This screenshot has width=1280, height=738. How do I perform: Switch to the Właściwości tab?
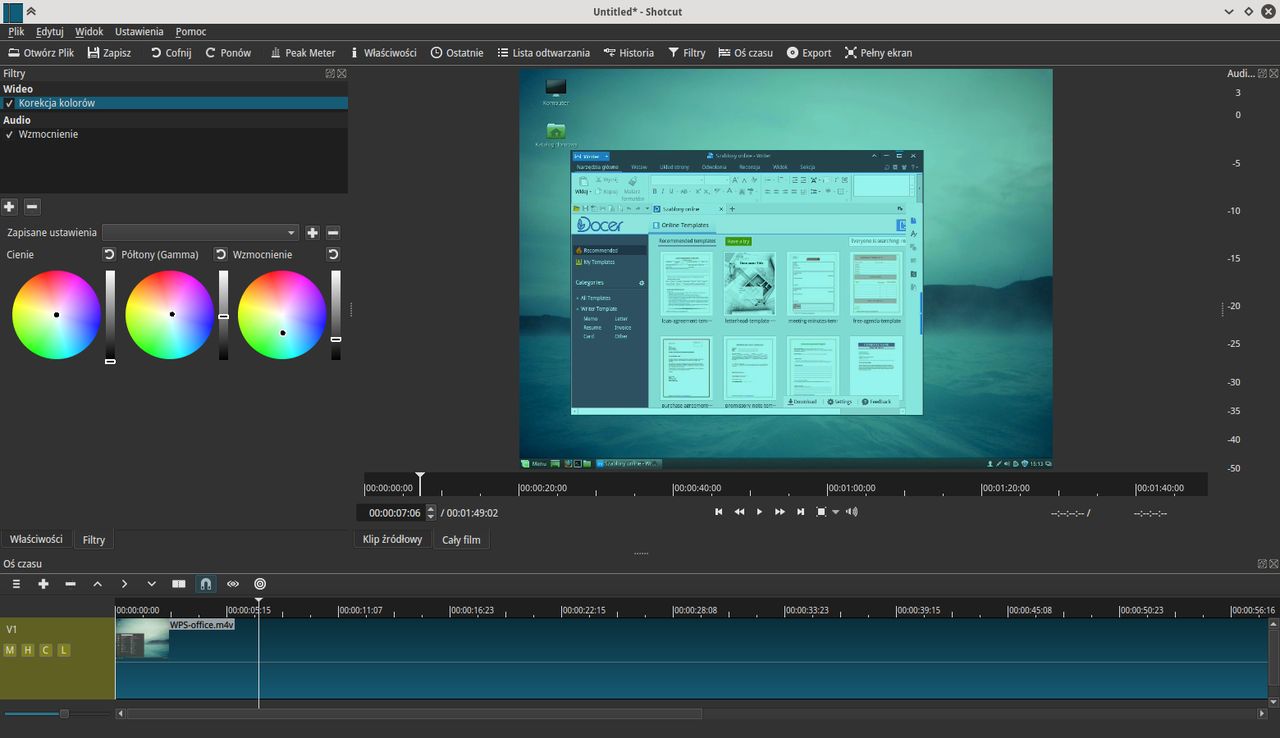coord(36,540)
